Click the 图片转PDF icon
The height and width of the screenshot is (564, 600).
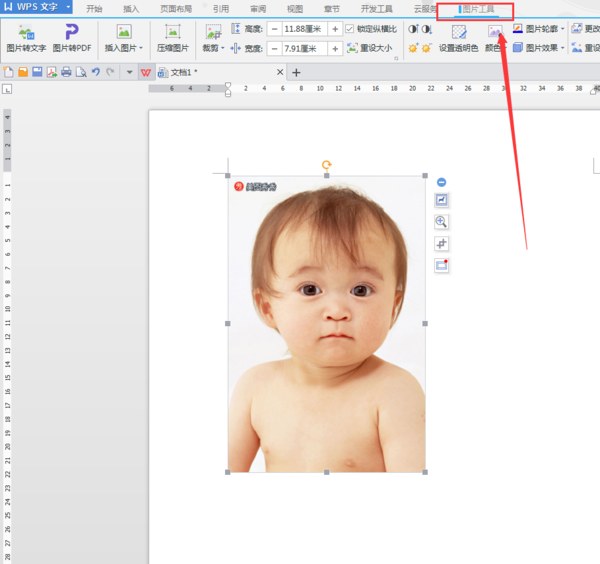coord(72,33)
